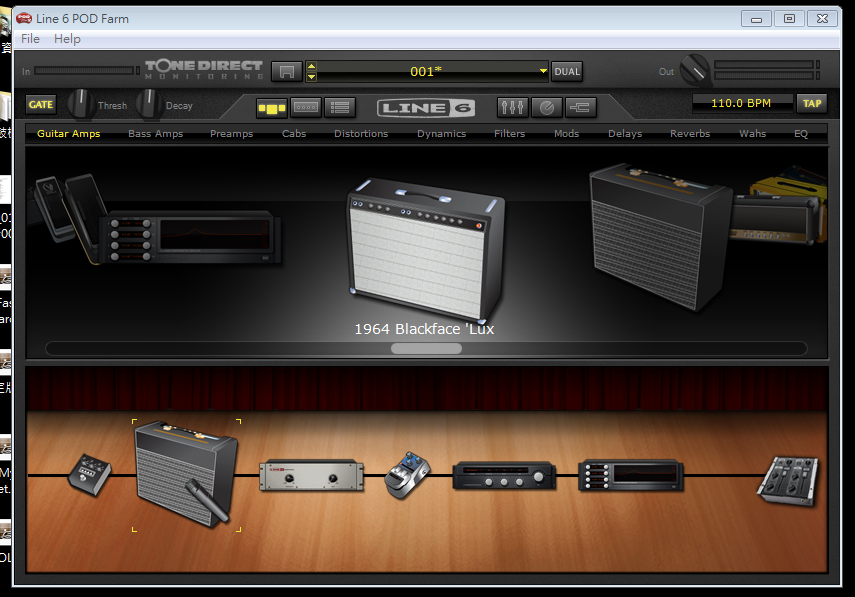Select the mixer at the signal chain end
The height and width of the screenshot is (597, 855).
coord(788,481)
